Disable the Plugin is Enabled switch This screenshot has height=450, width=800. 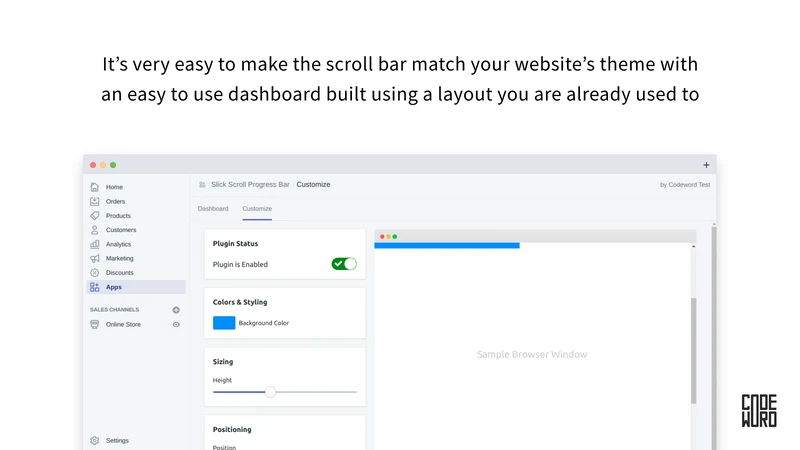[344, 264]
